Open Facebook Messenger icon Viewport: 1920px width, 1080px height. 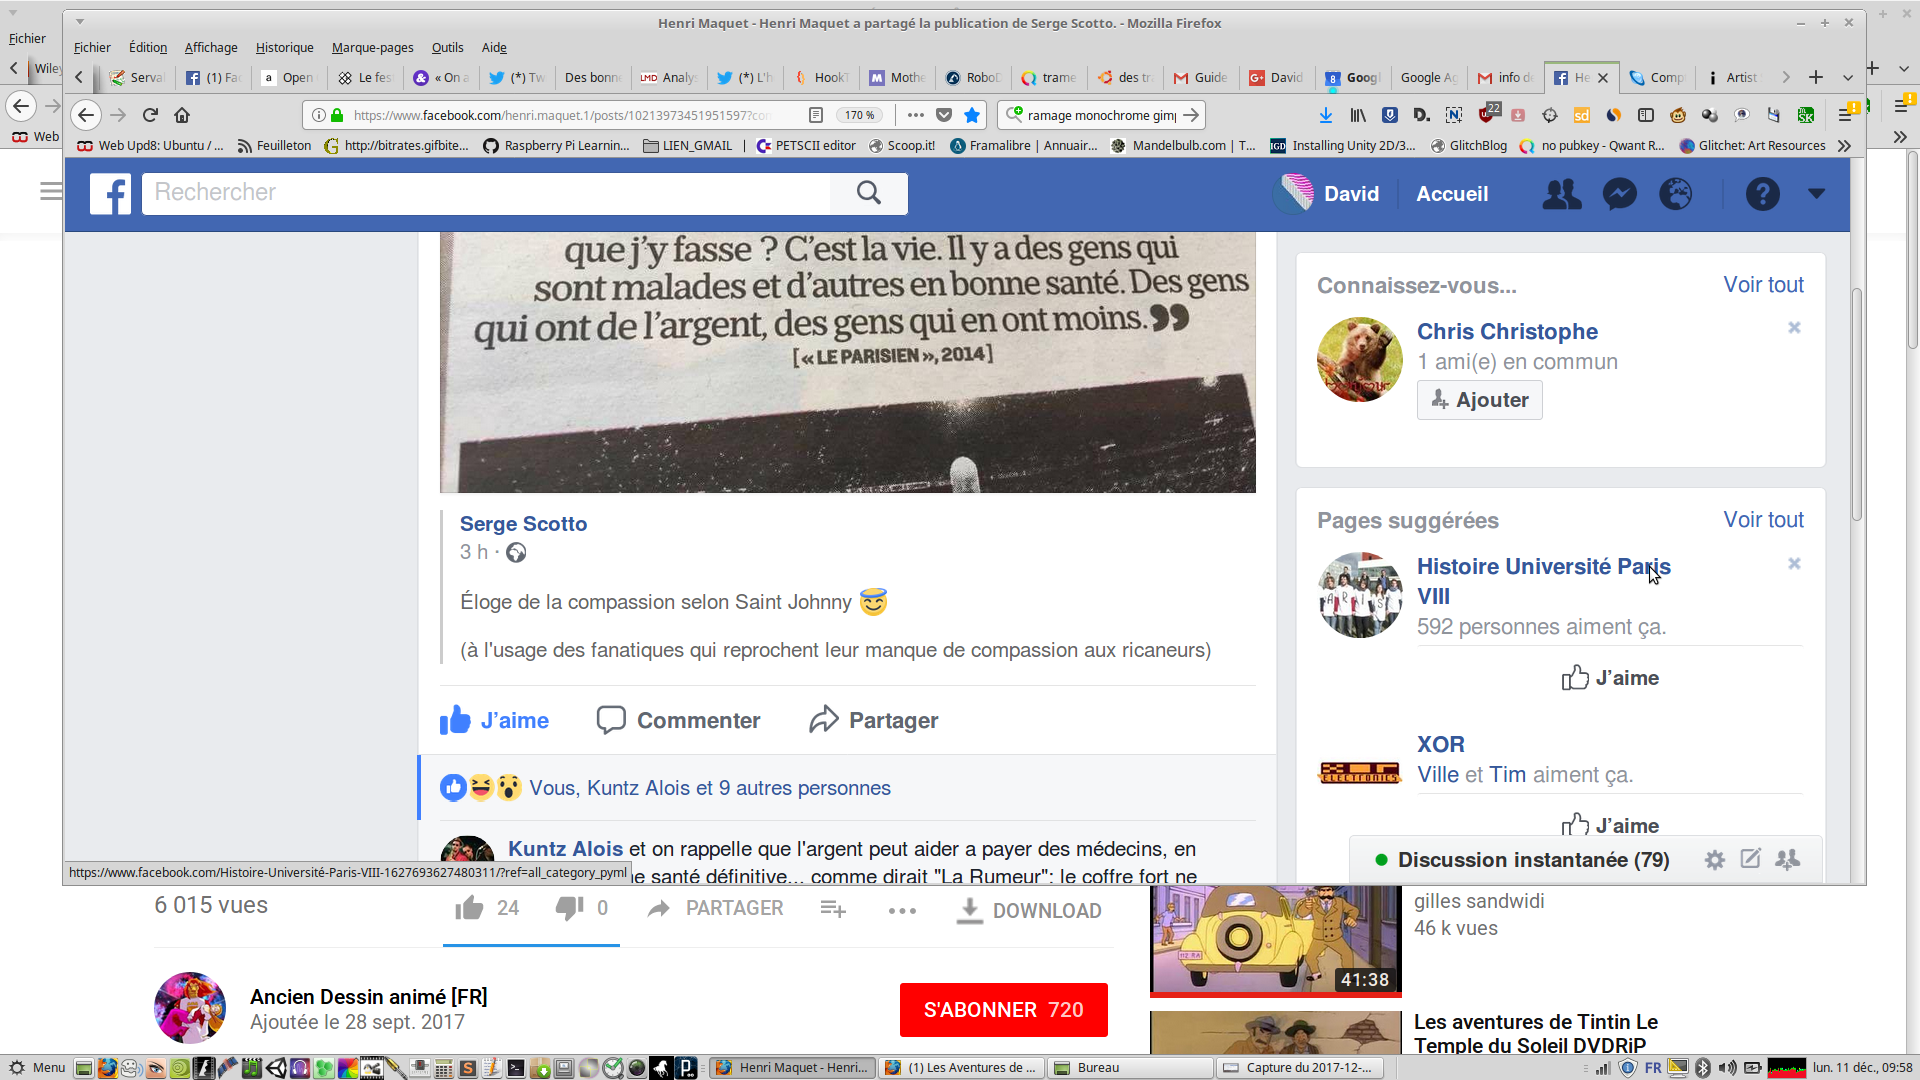point(1619,194)
